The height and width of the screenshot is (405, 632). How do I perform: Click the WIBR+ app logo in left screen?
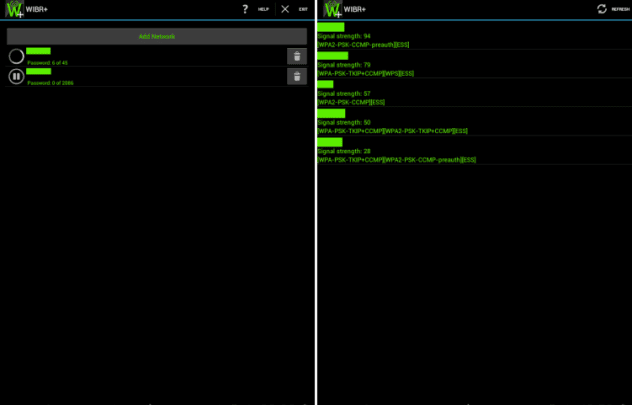15,9
